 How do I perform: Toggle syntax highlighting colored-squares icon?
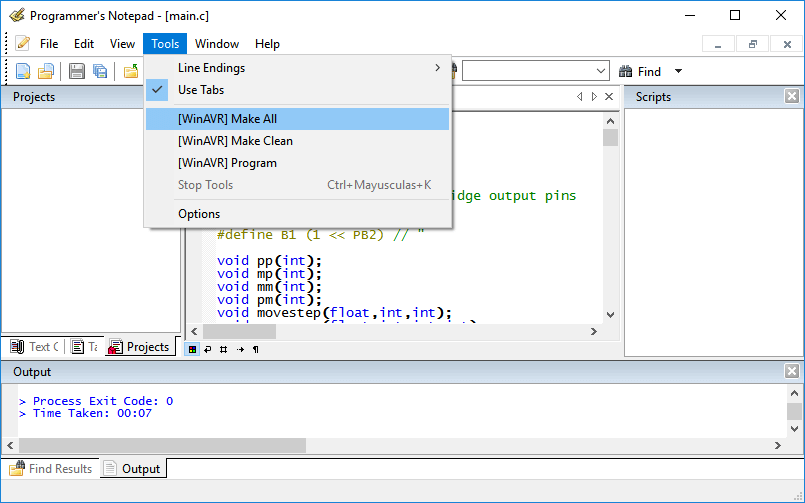point(192,350)
